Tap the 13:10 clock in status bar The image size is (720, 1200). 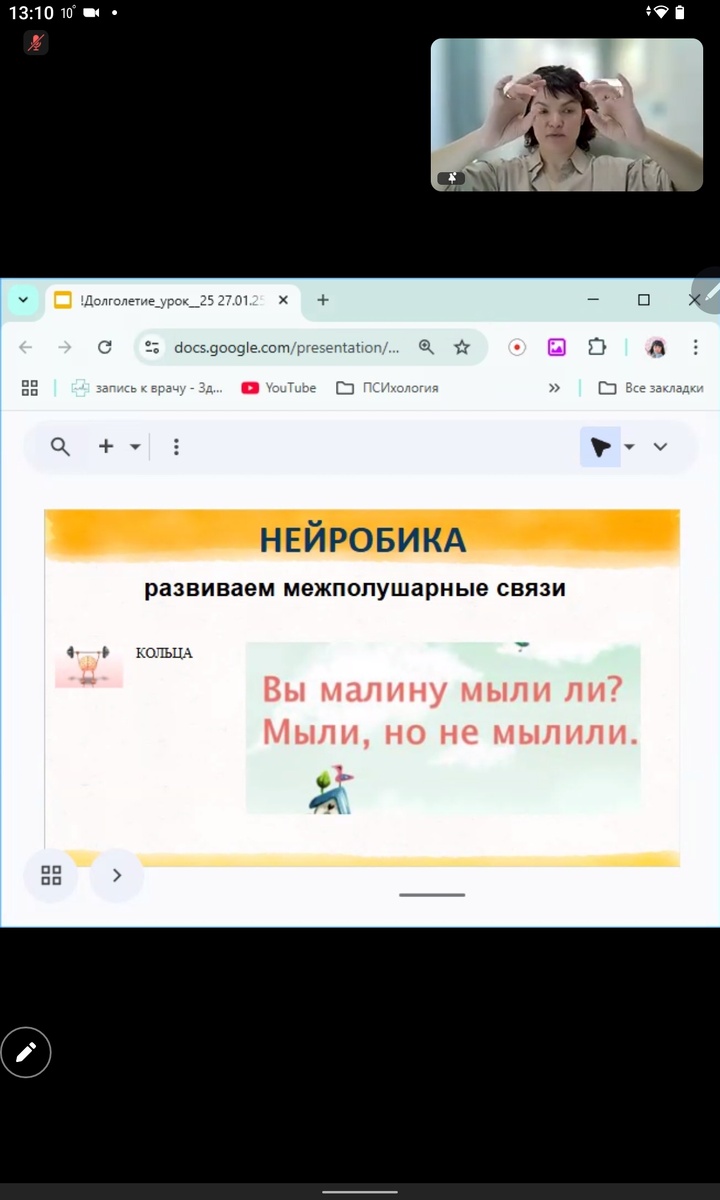tap(30, 13)
